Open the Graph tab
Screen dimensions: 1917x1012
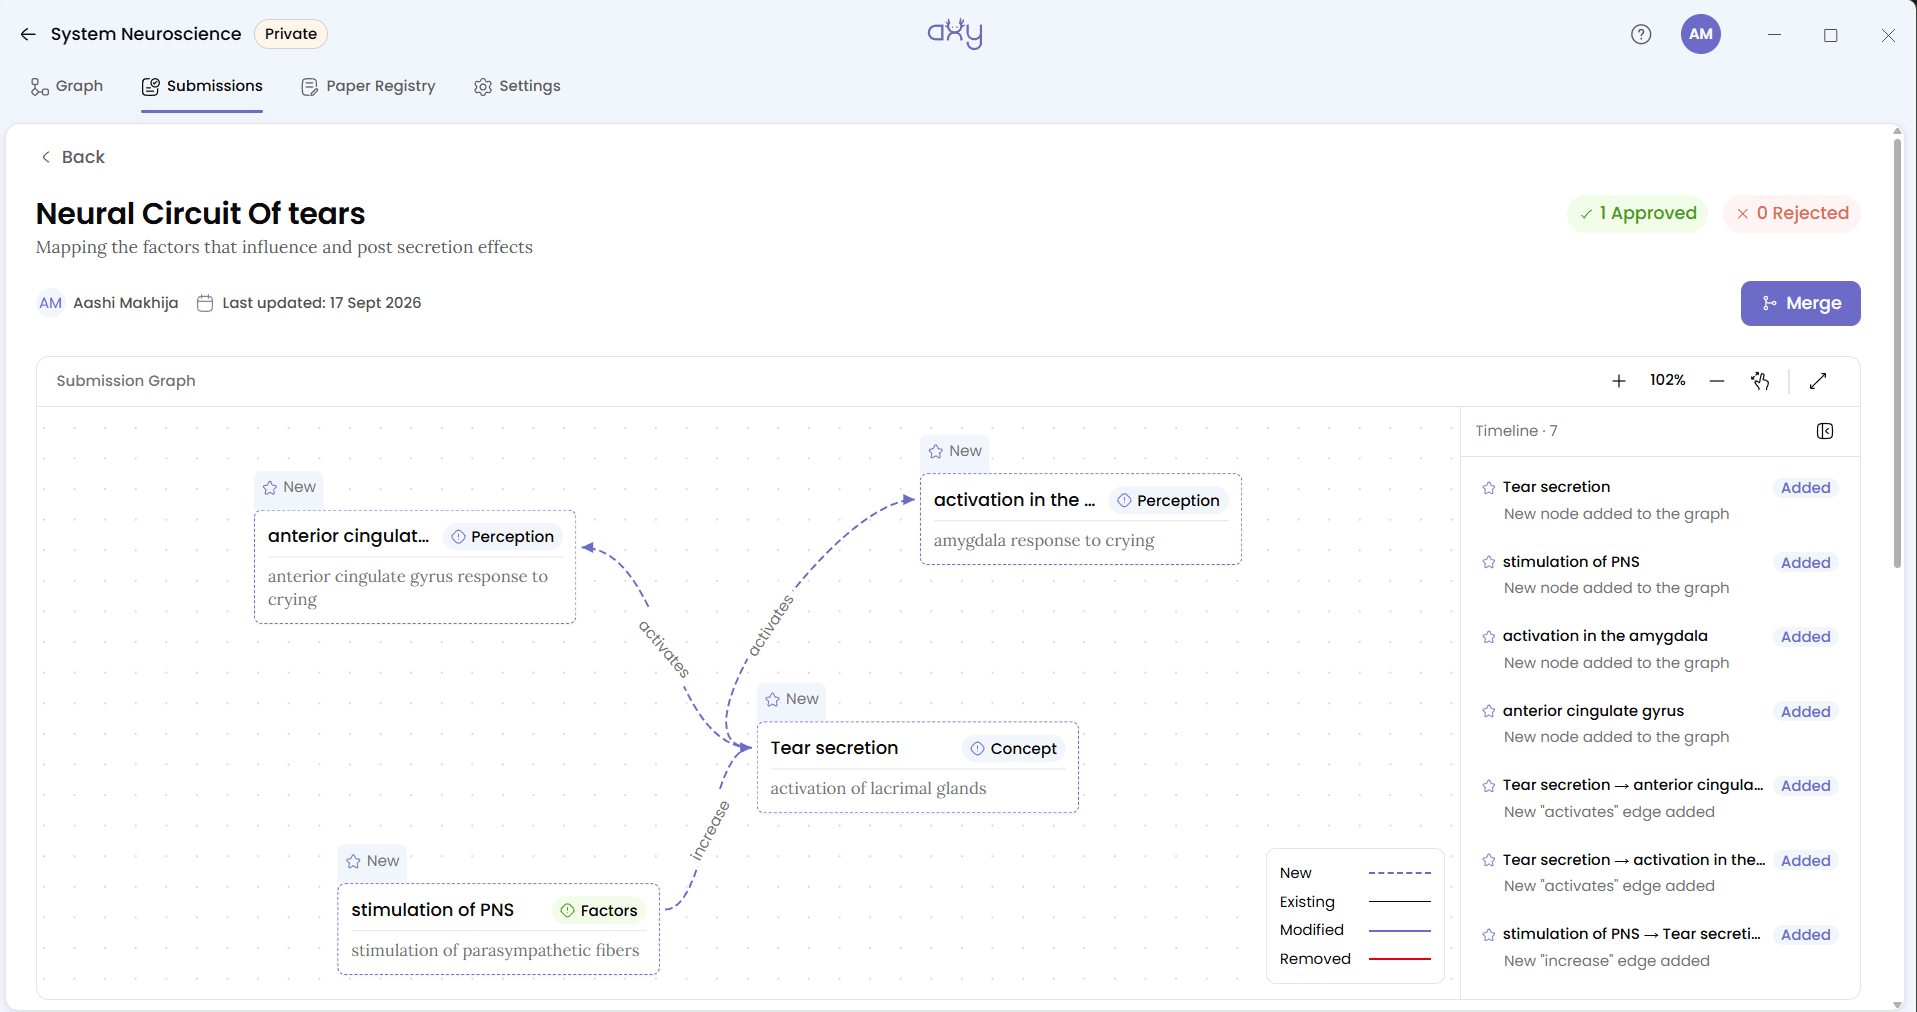pos(67,86)
